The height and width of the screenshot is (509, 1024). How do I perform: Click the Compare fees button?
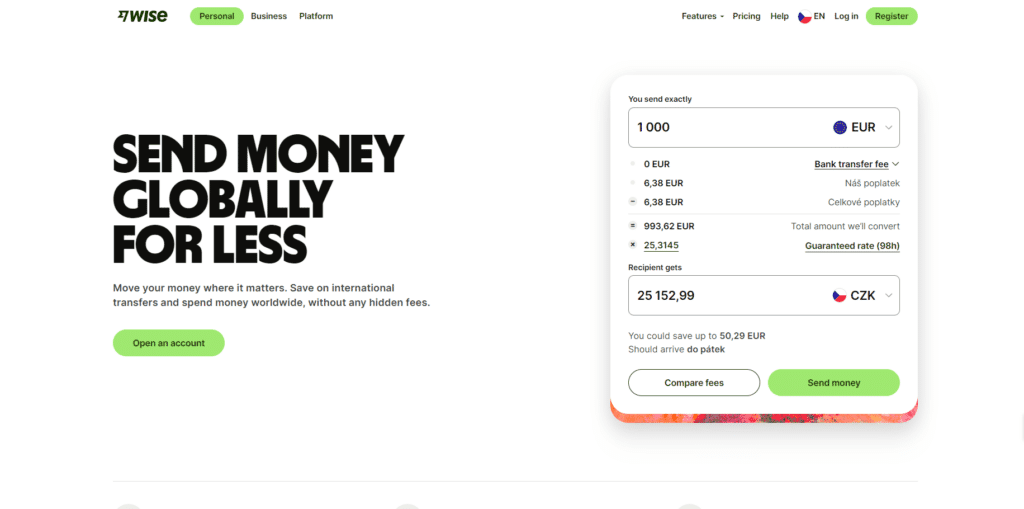[694, 383]
